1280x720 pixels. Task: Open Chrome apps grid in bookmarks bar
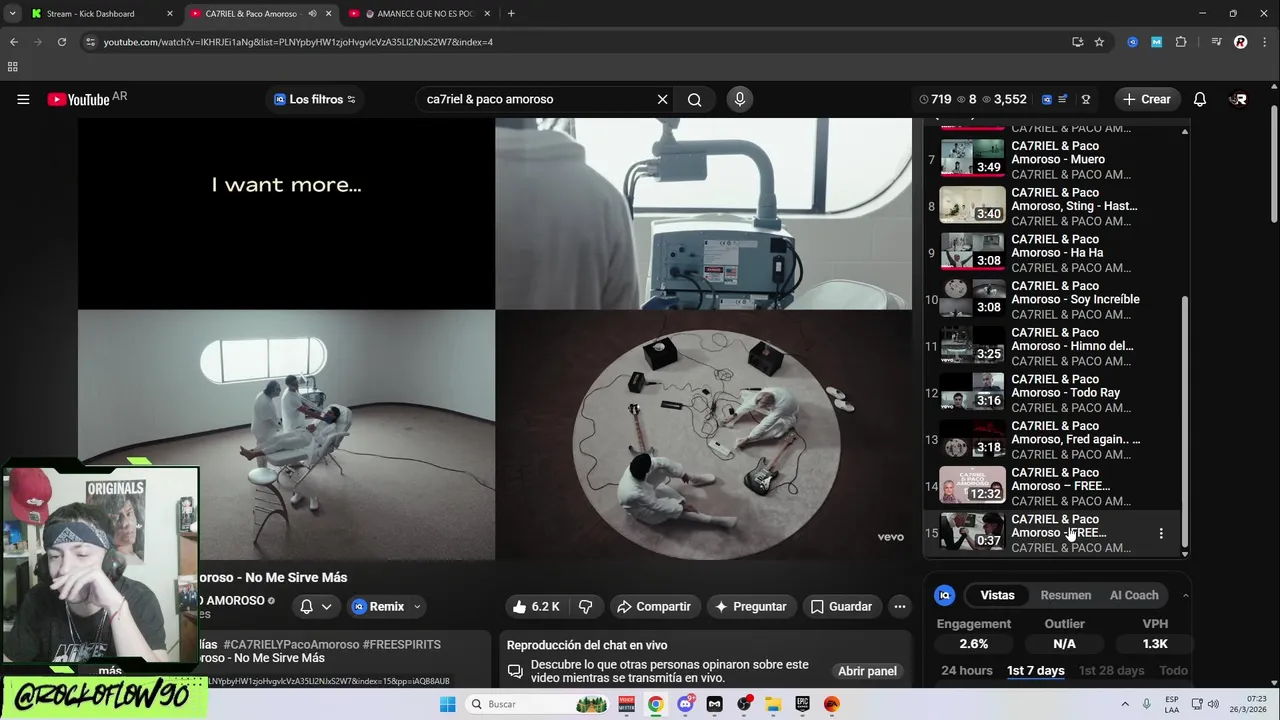click(x=13, y=67)
